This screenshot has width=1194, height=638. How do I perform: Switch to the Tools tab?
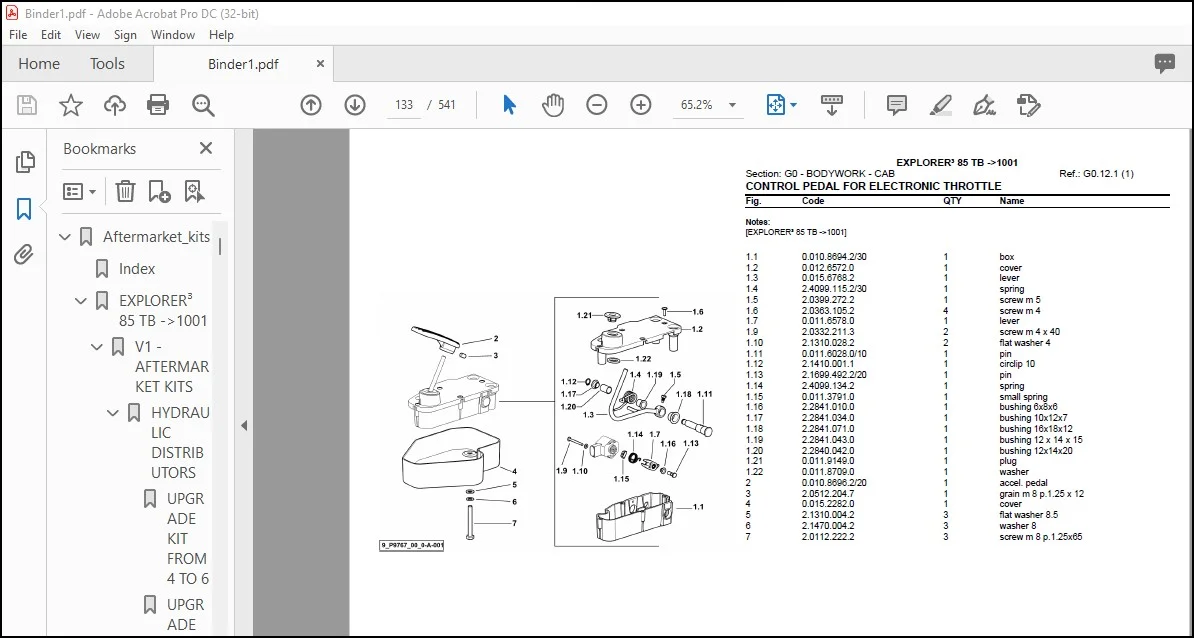tap(107, 64)
